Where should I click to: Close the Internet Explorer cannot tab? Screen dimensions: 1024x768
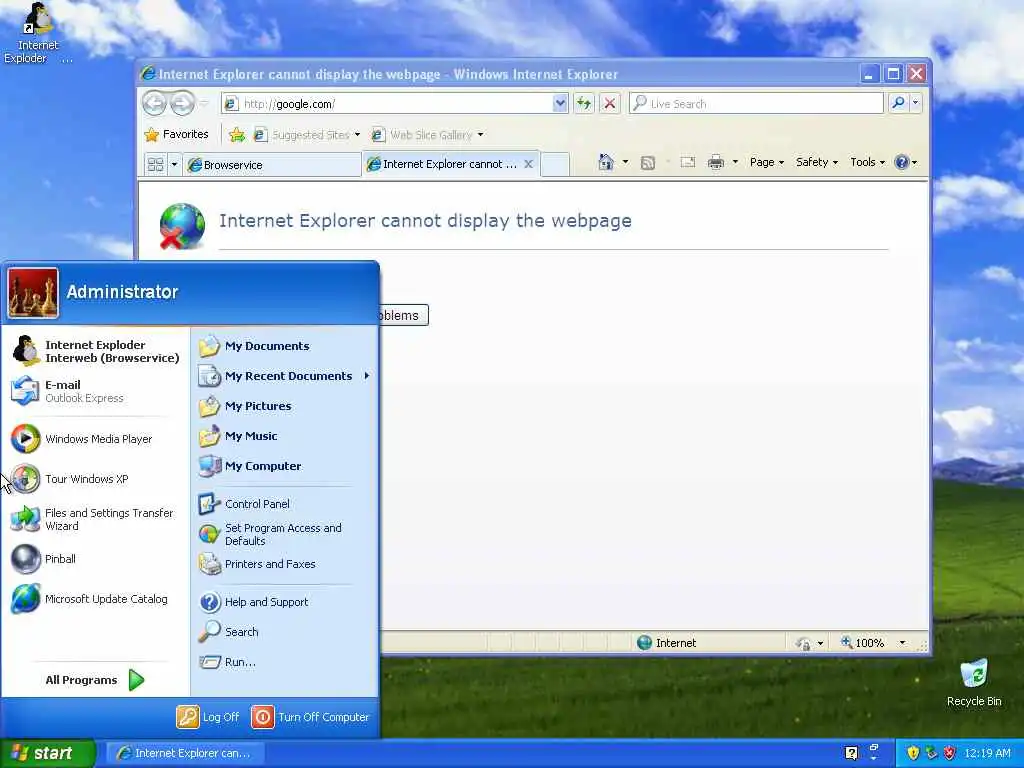[528, 164]
